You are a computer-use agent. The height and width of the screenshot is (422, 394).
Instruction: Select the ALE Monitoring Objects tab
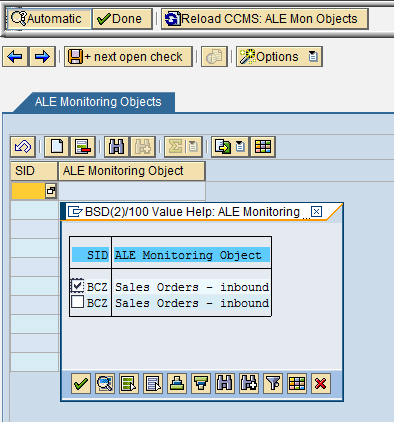pos(98,102)
